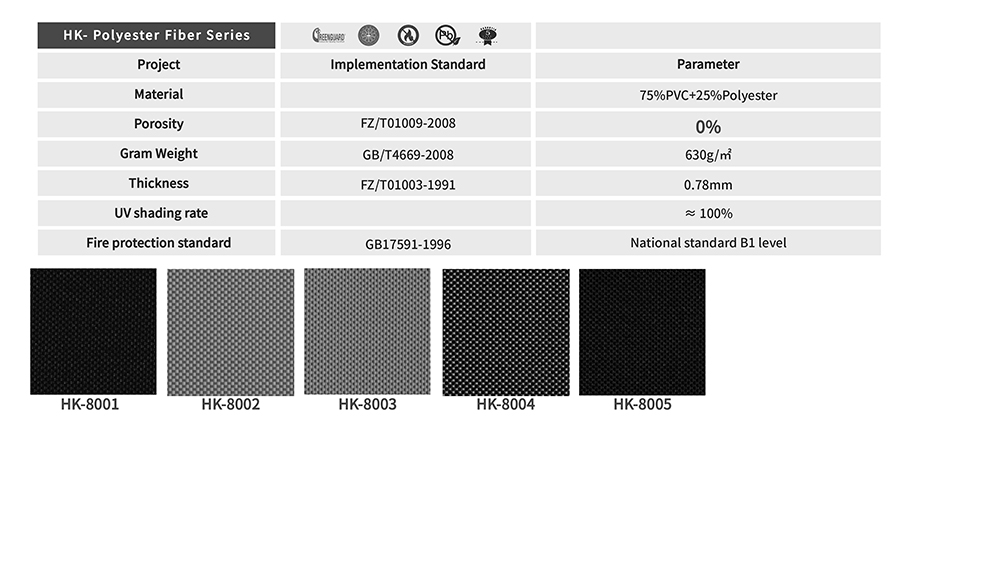Click the National standard B1 level cell

coord(708,243)
